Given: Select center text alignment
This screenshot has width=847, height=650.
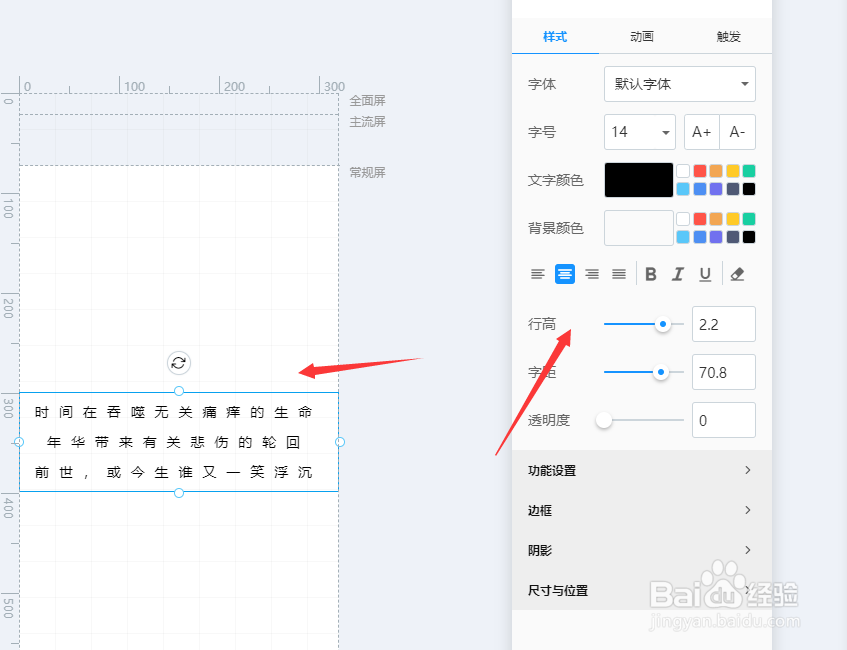Looking at the screenshot, I should (565, 273).
